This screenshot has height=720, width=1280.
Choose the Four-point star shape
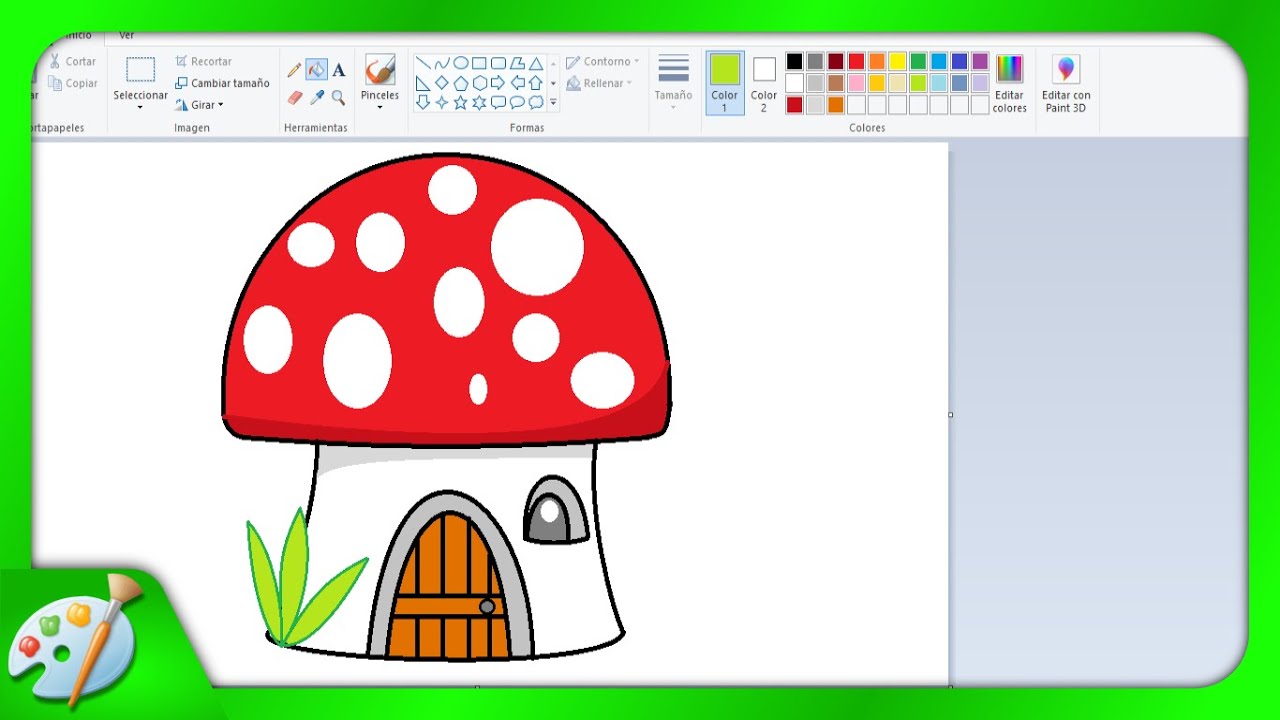[442, 102]
